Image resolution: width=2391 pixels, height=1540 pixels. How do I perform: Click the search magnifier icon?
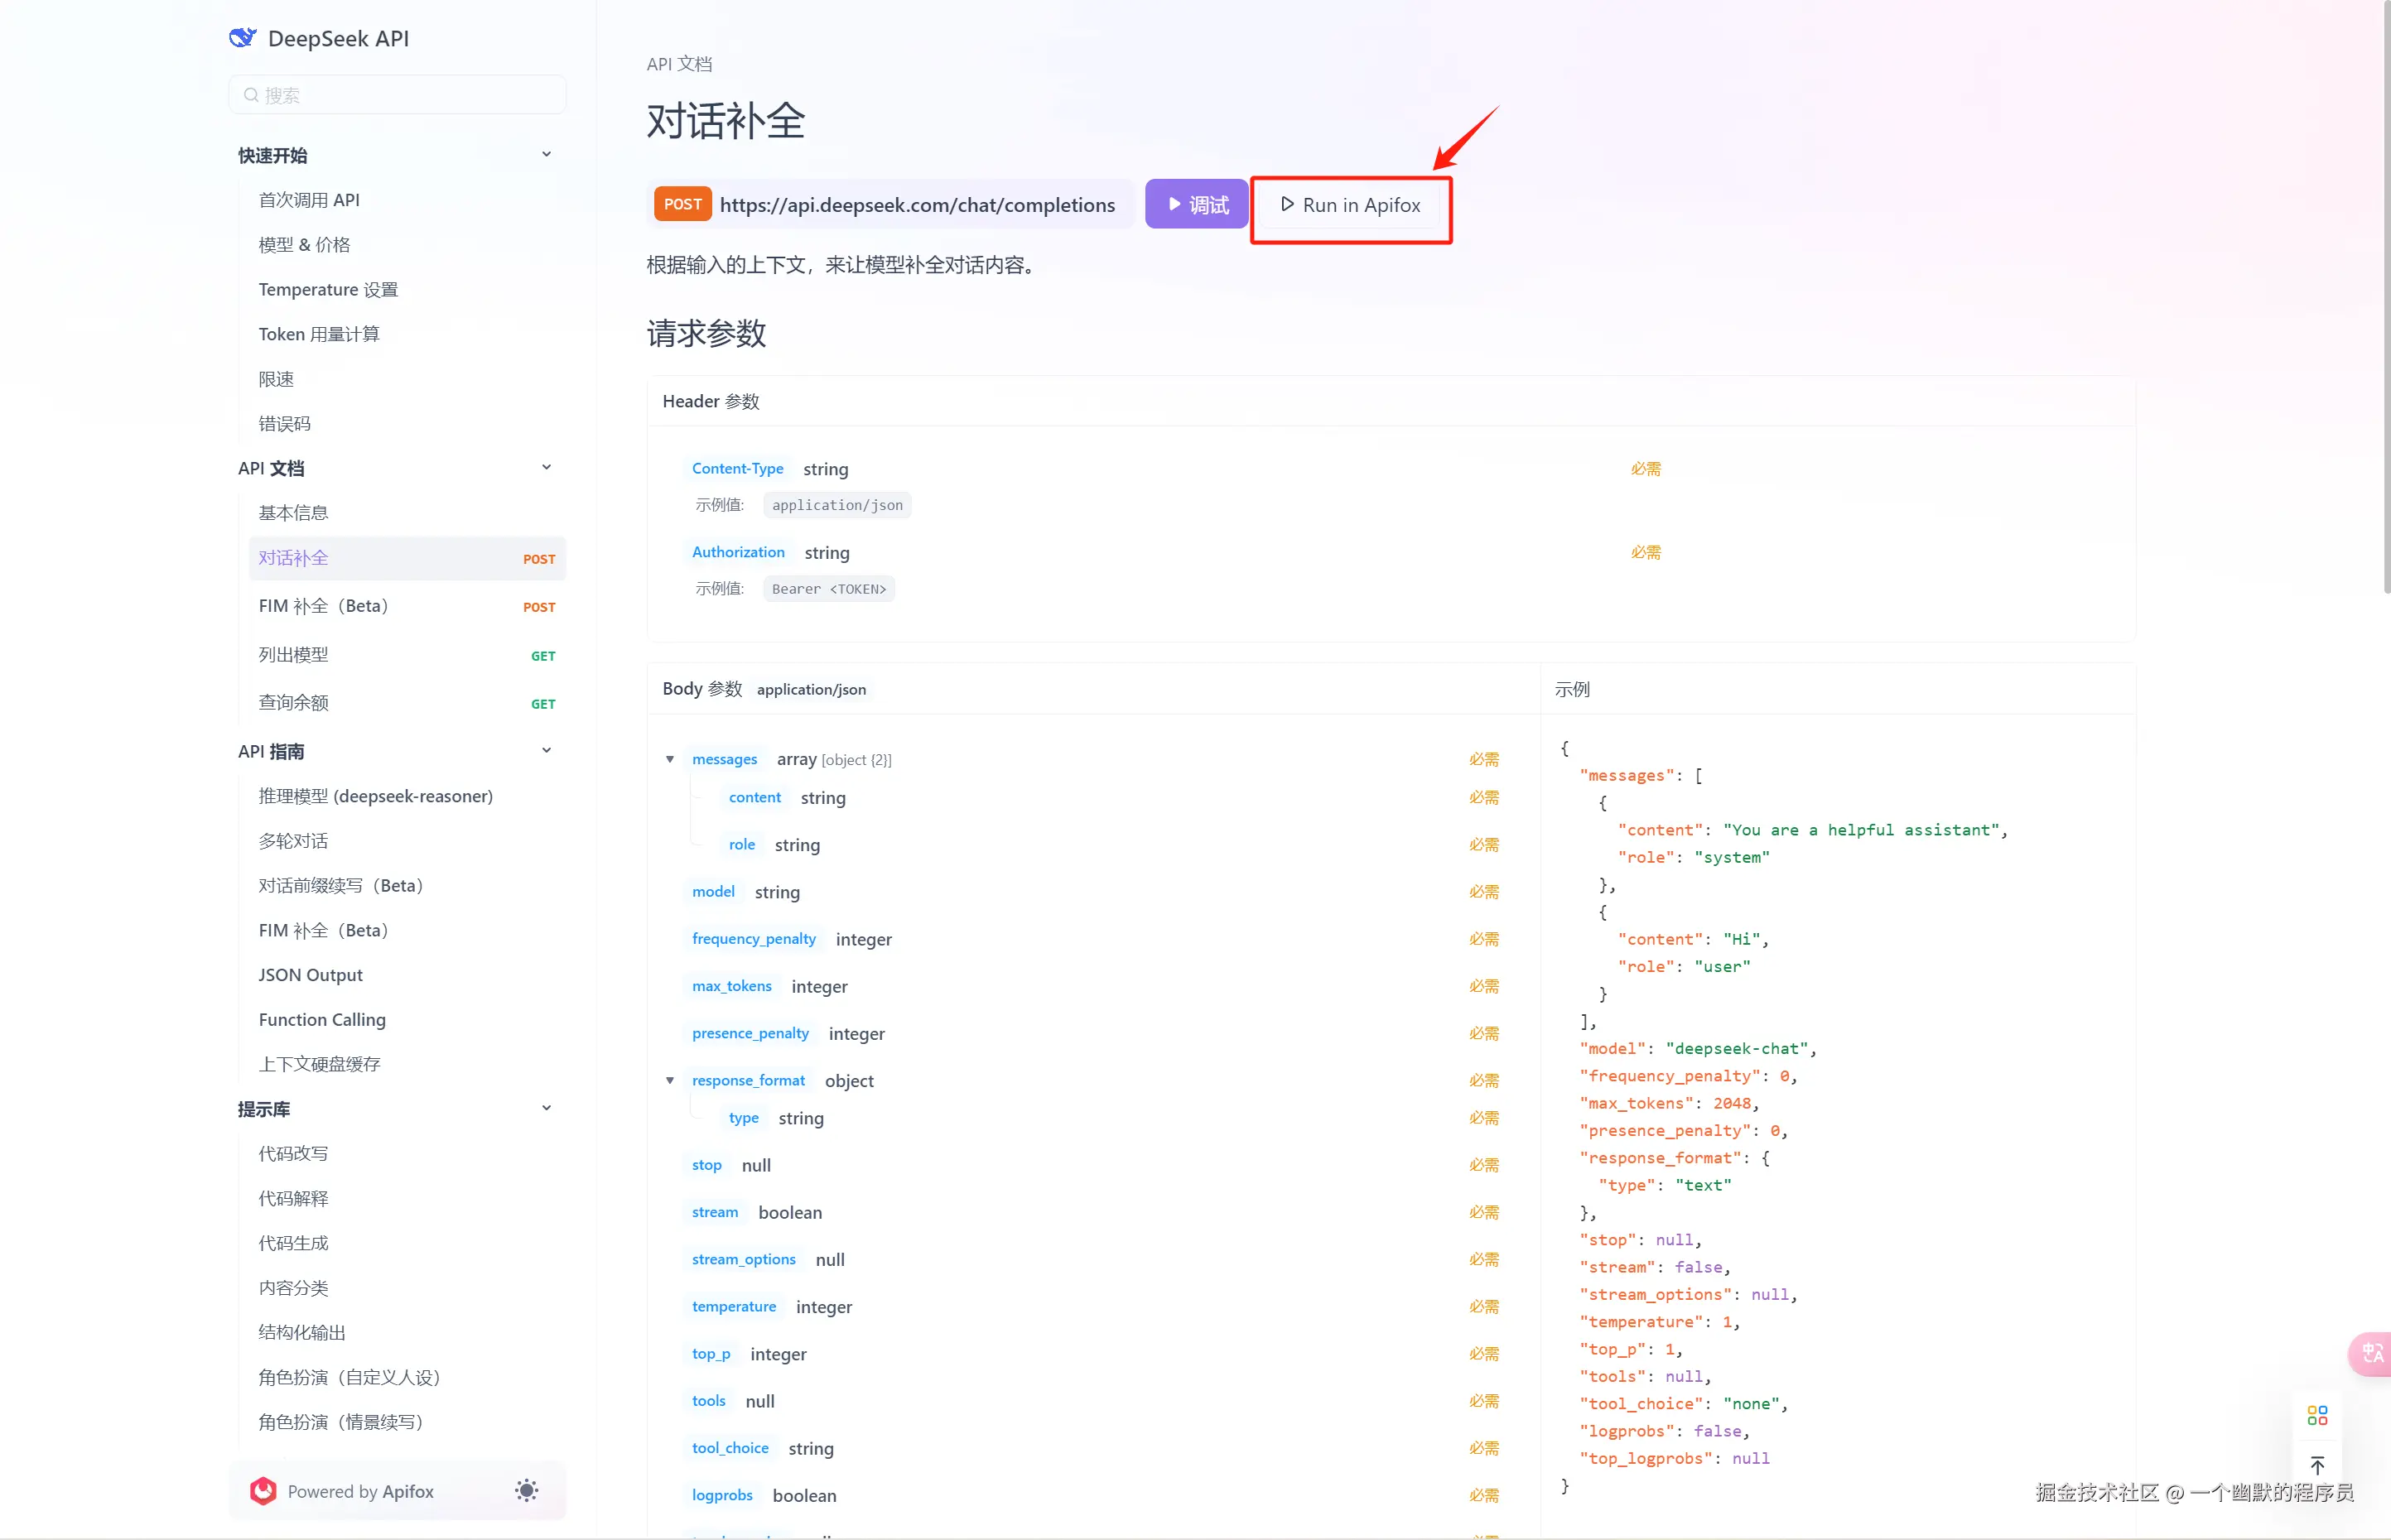coord(251,95)
